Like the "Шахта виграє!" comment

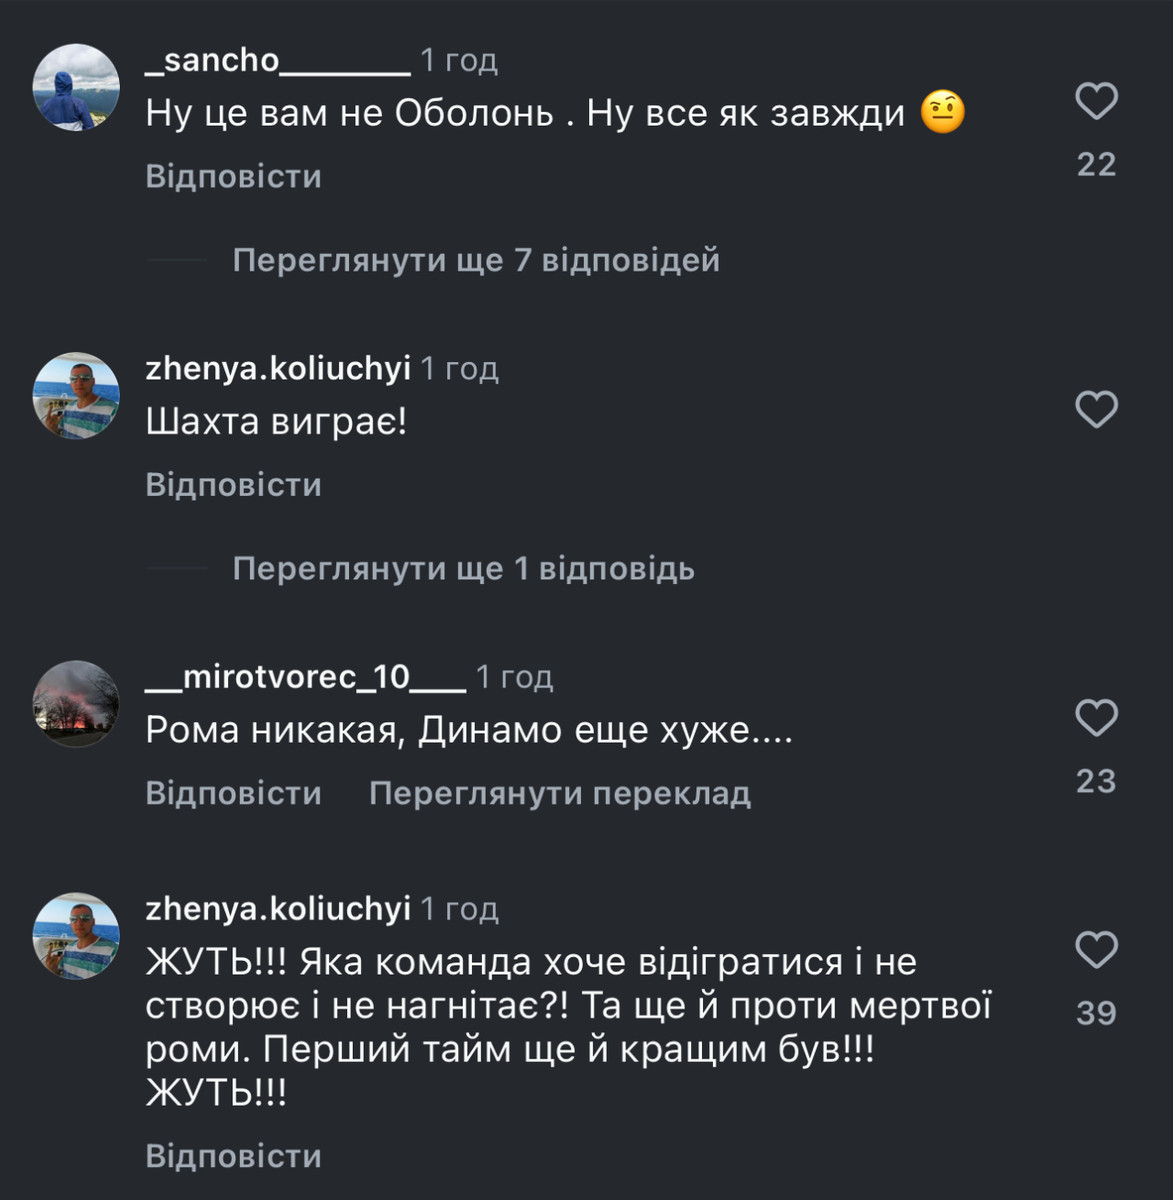1096,409
